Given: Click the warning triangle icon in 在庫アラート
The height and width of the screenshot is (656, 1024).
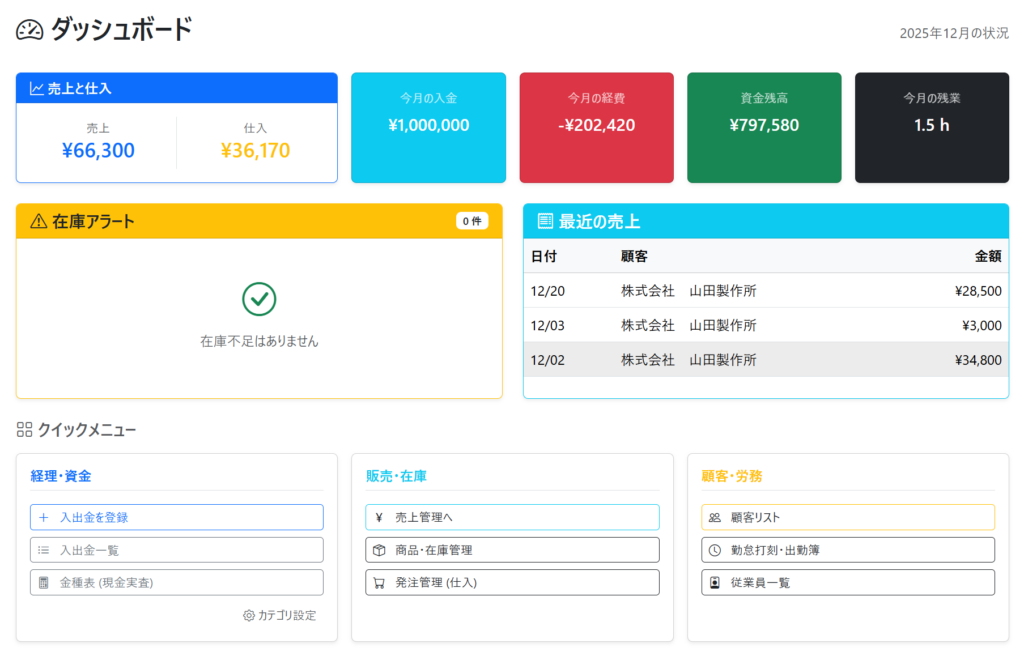Looking at the screenshot, I should pos(39,221).
